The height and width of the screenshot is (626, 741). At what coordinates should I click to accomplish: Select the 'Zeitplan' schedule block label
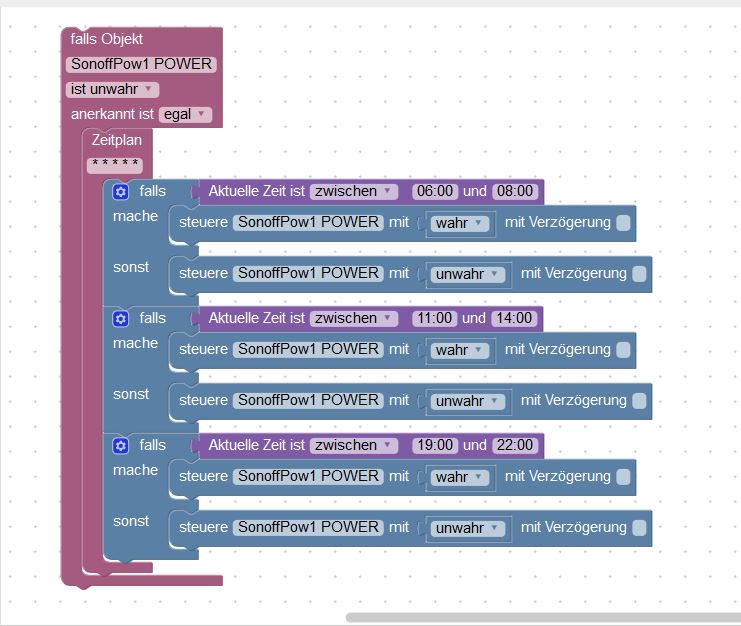click(117, 140)
